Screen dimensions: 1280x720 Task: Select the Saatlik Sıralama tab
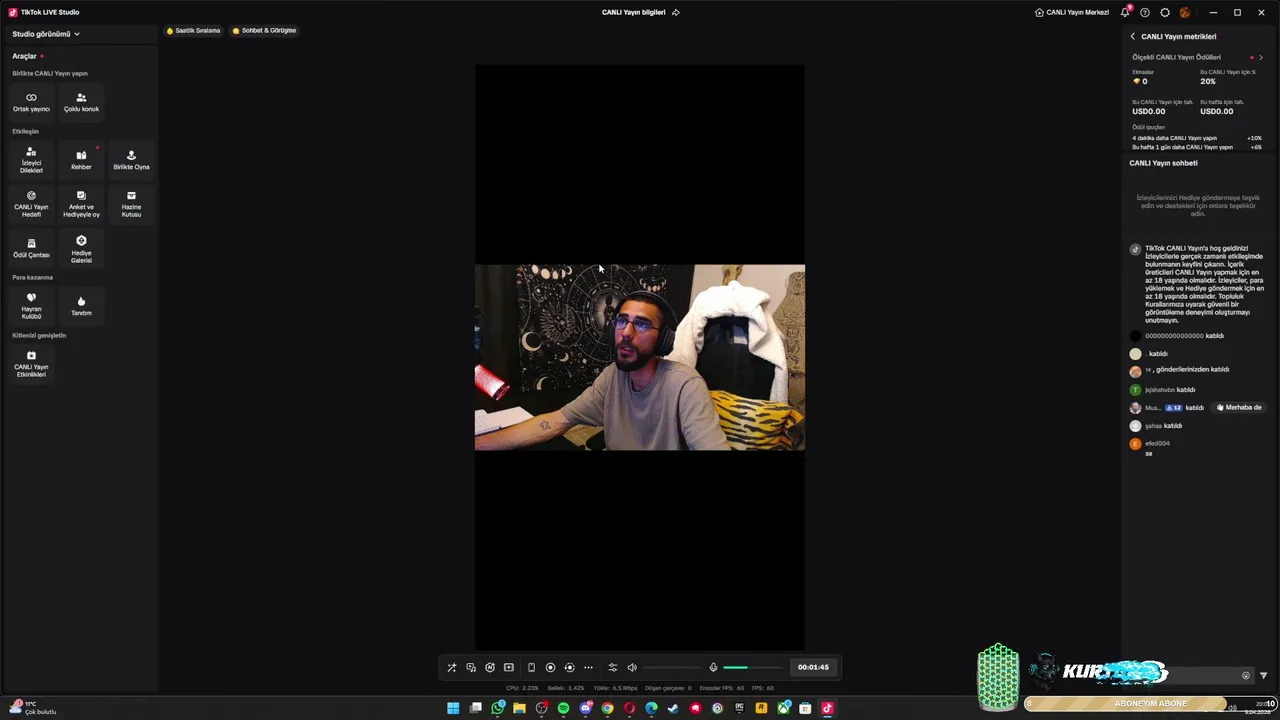[194, 30]
